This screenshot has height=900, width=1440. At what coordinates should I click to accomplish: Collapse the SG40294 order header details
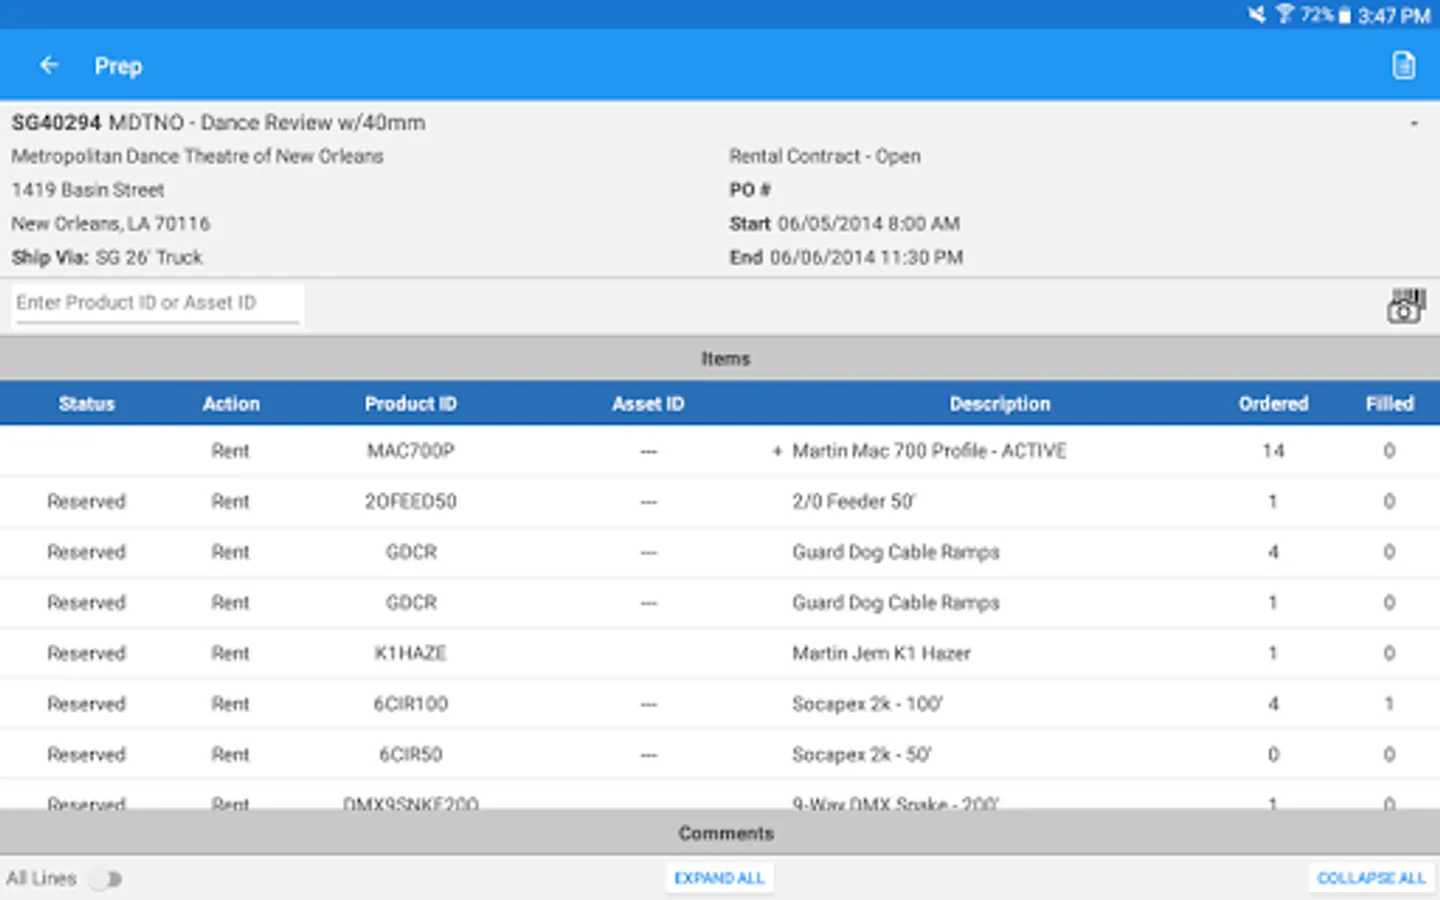click(x=1413, y=121)
